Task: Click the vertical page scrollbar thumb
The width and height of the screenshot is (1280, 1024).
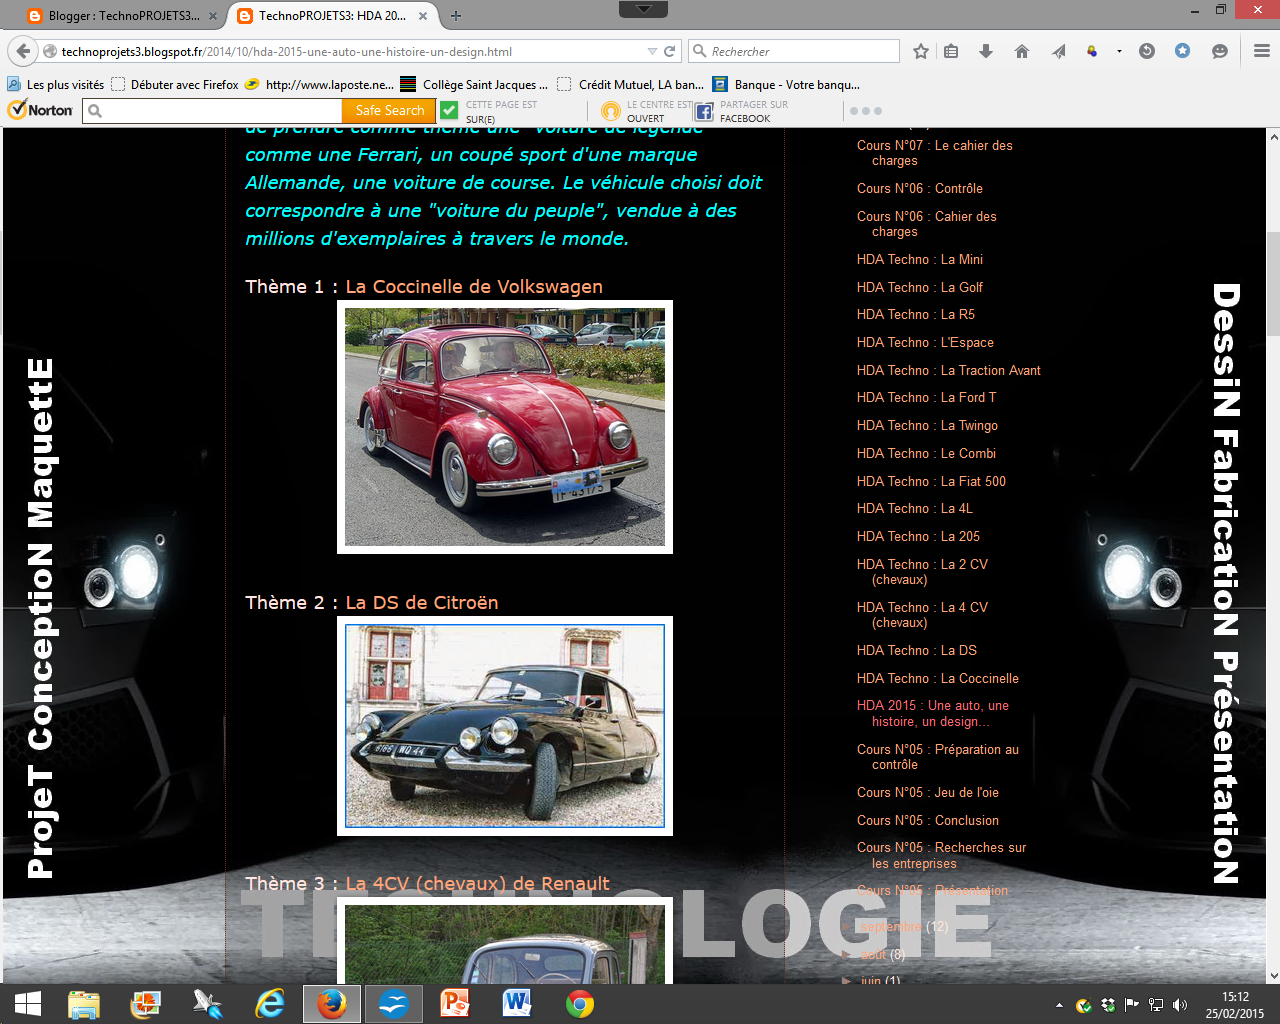Action: (x=1273, y=283)
